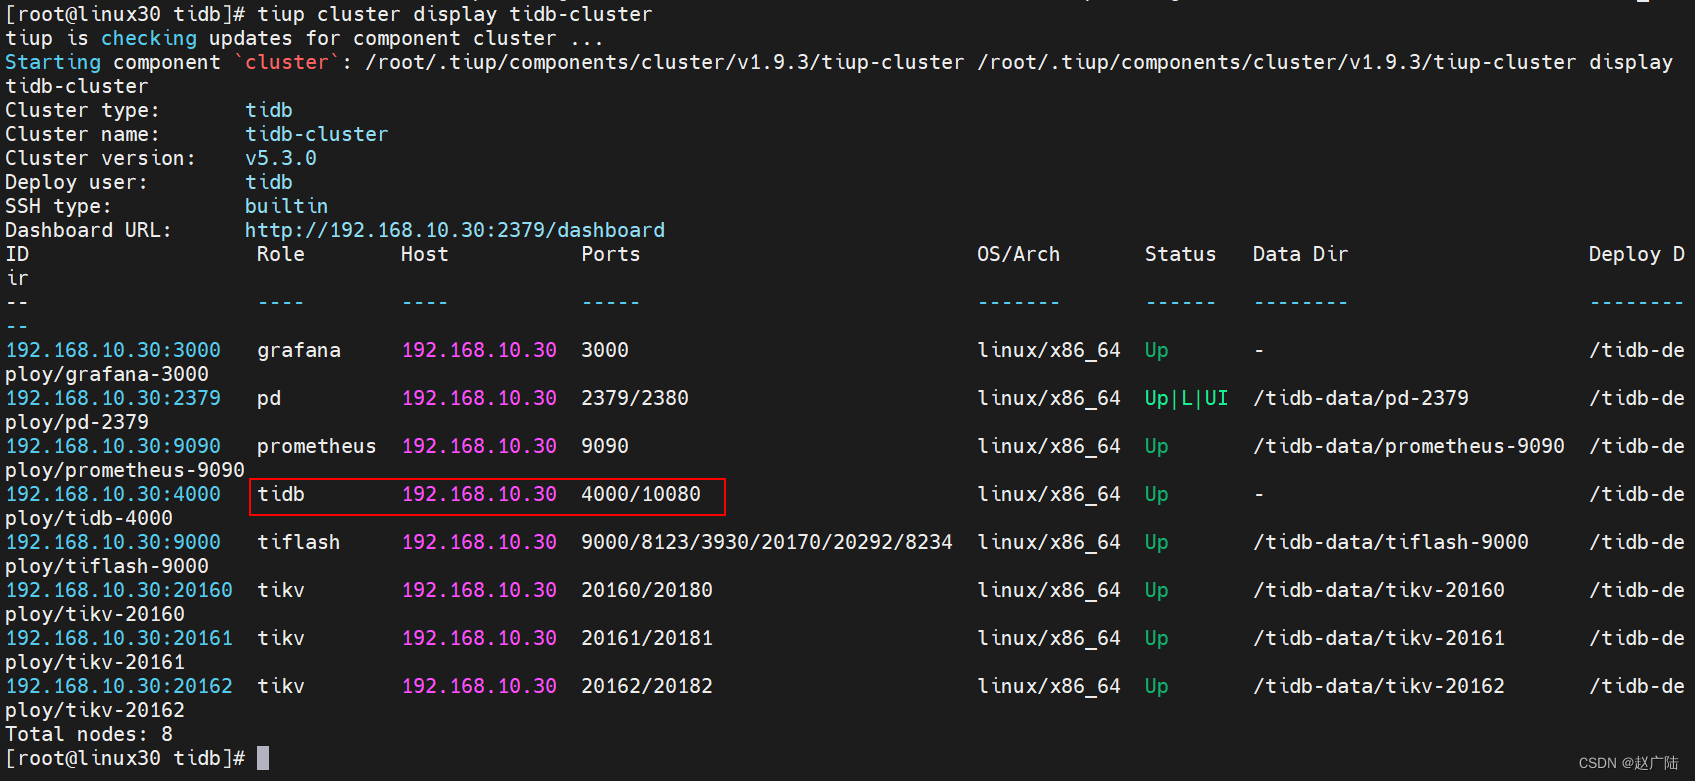Click the pd status Up|L|UI
Screen dimensions: 1695x781
point(1187,398)
